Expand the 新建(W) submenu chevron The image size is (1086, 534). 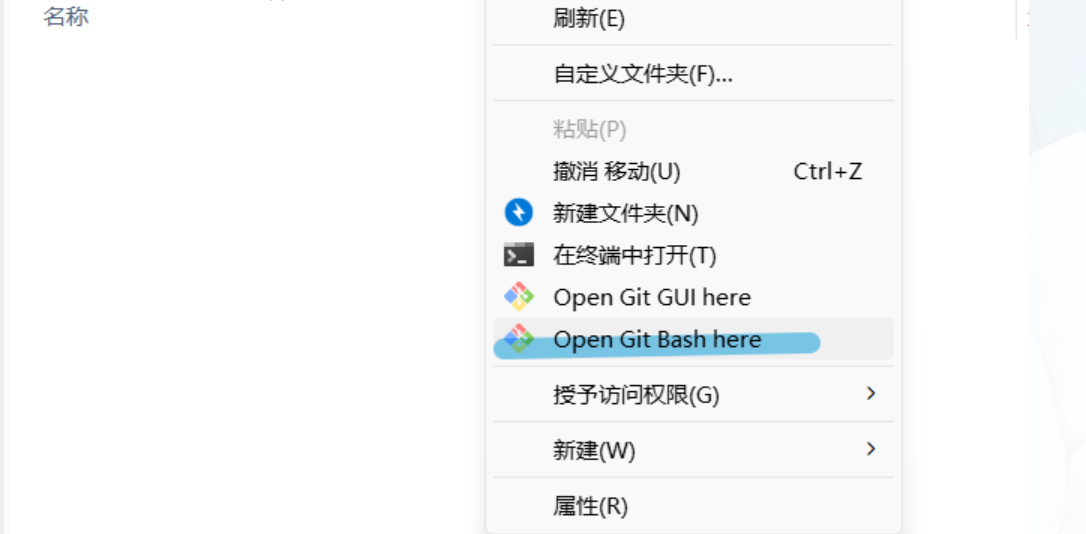coord(871,449)
